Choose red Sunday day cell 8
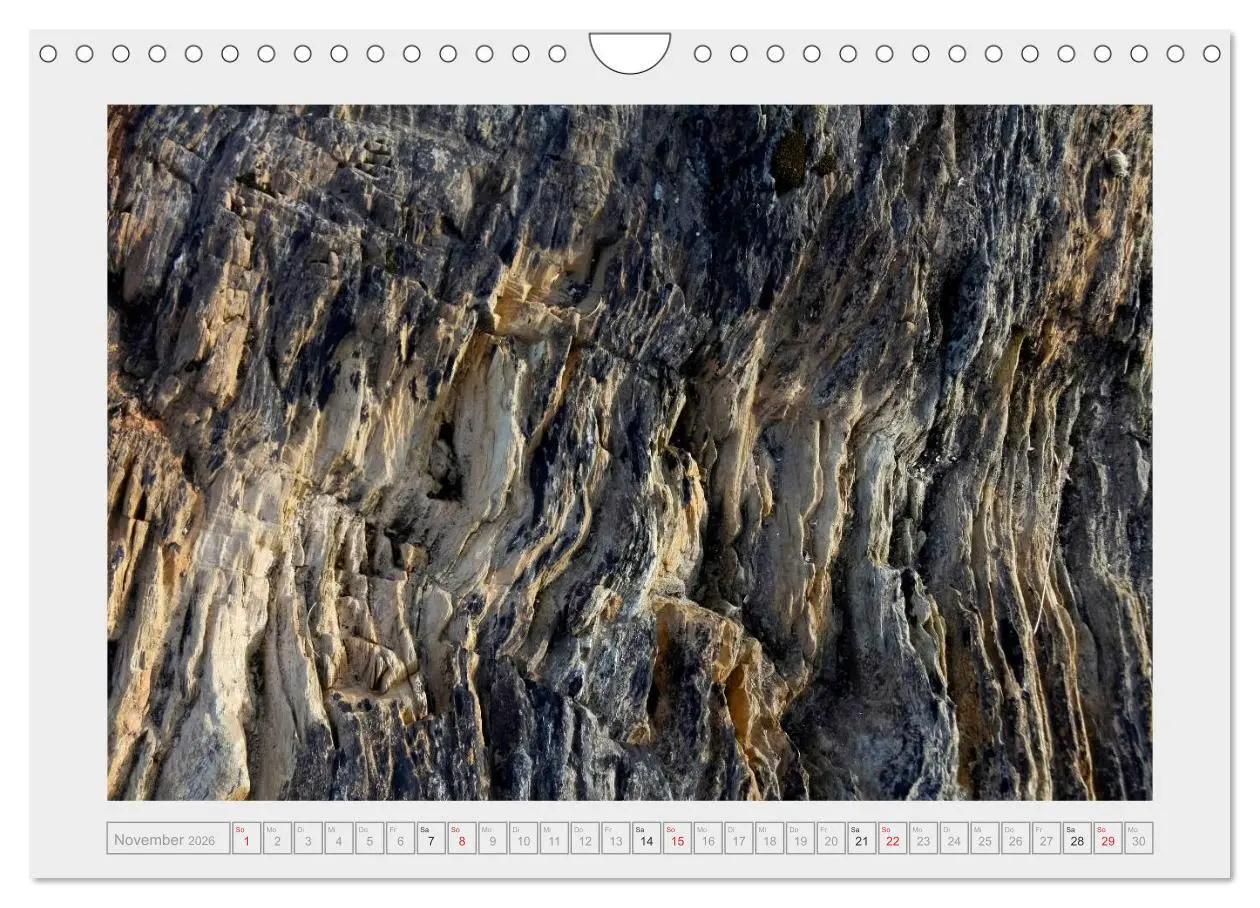 click(x=462, y=838)
